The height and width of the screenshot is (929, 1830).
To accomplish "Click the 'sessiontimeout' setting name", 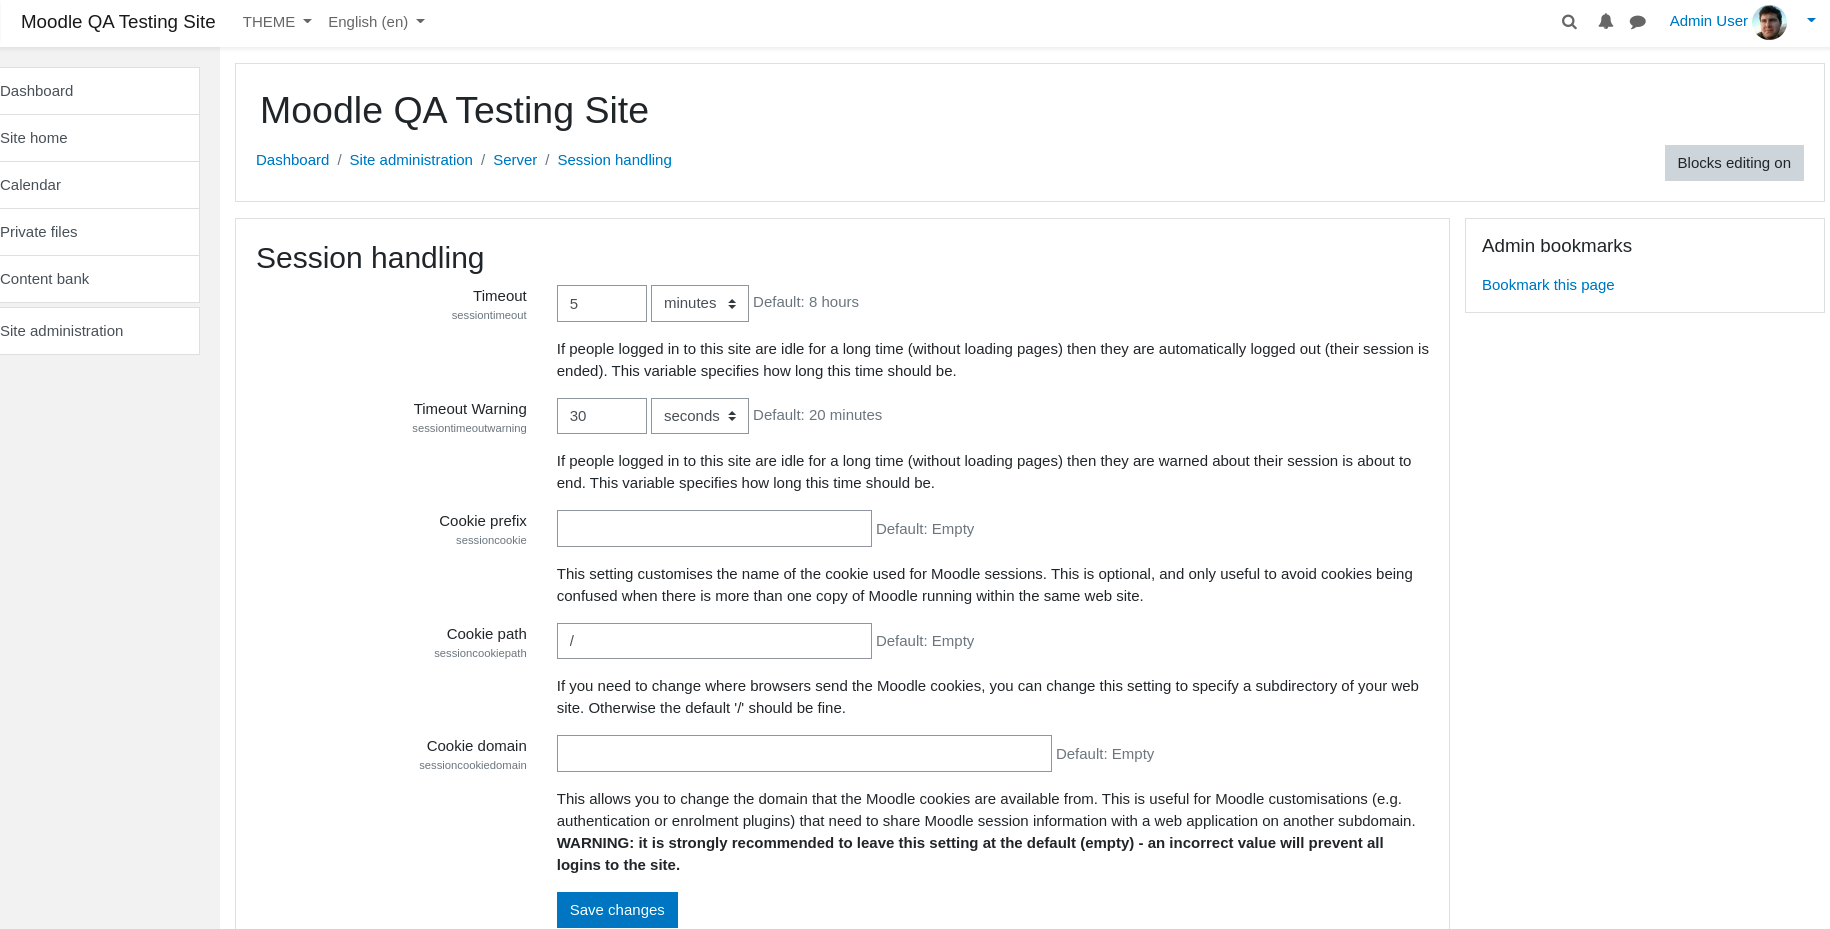I will click(x=489, y=315).
